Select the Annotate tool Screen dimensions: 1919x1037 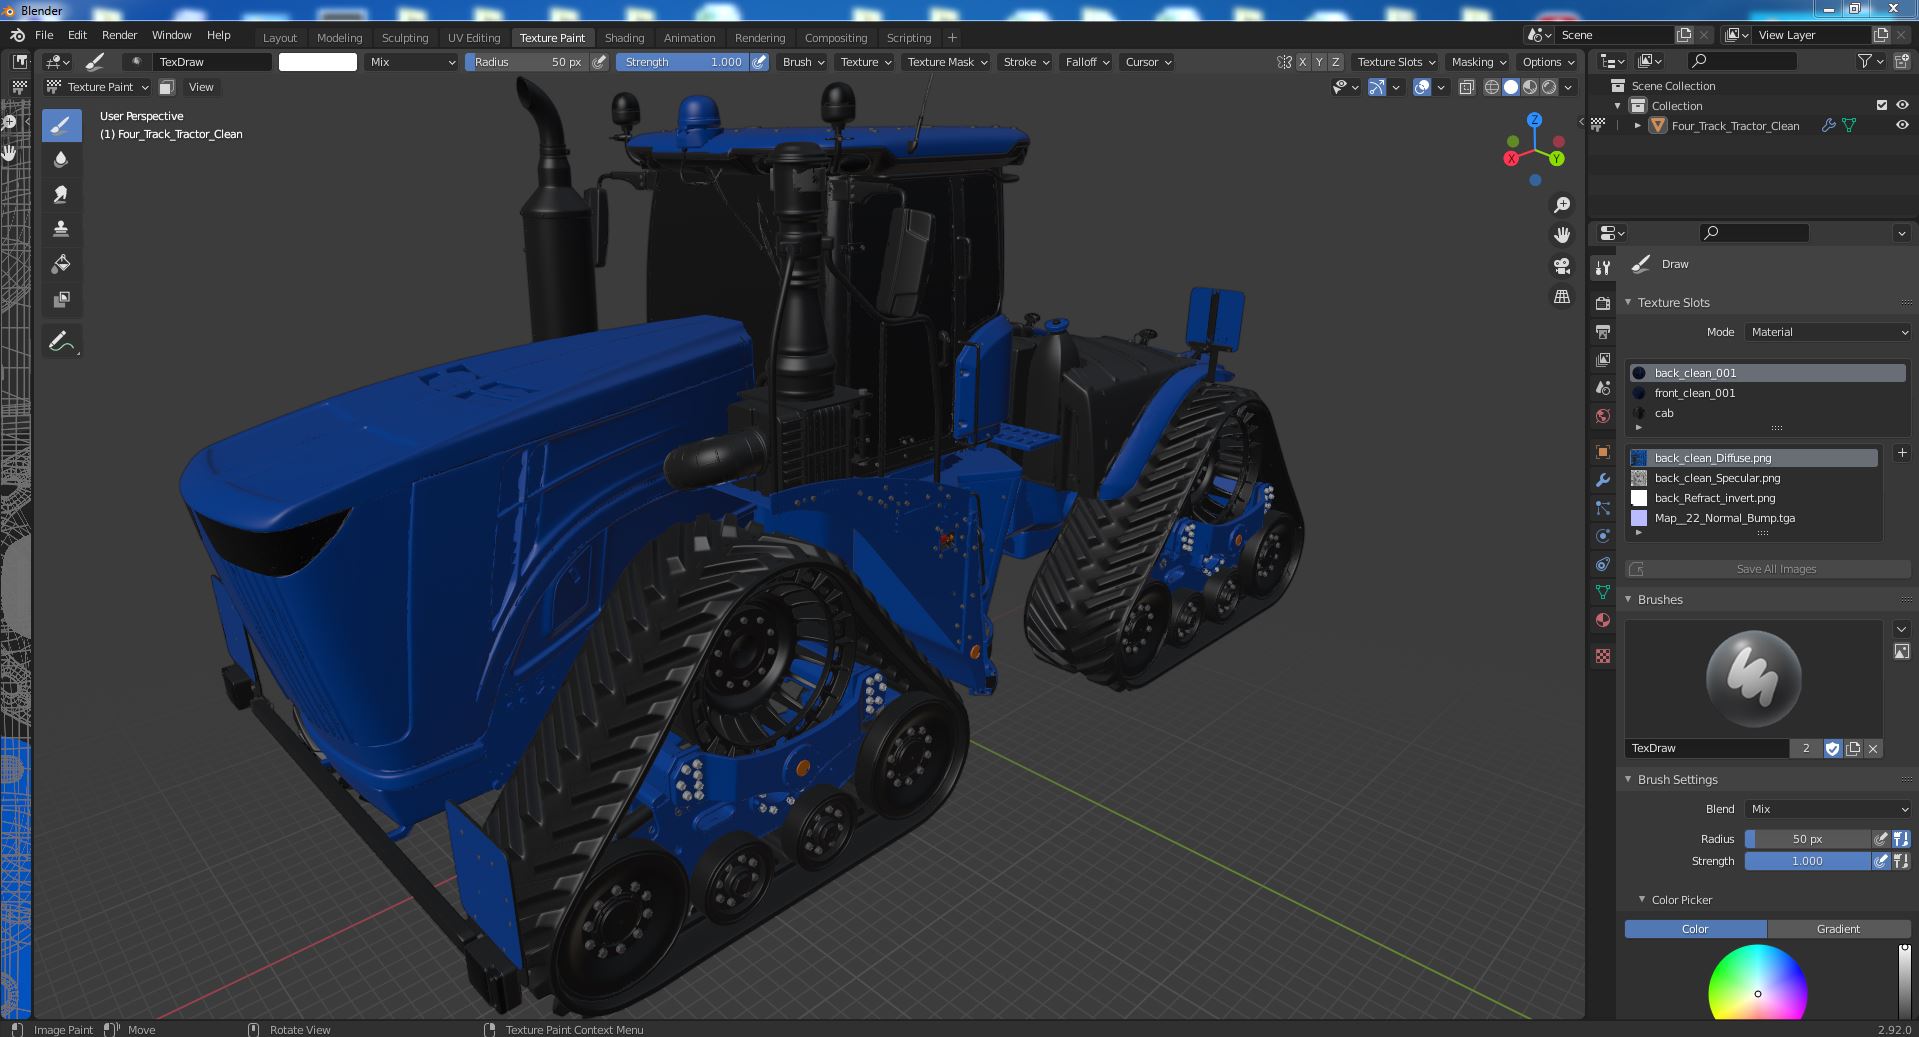click(61, 342)
